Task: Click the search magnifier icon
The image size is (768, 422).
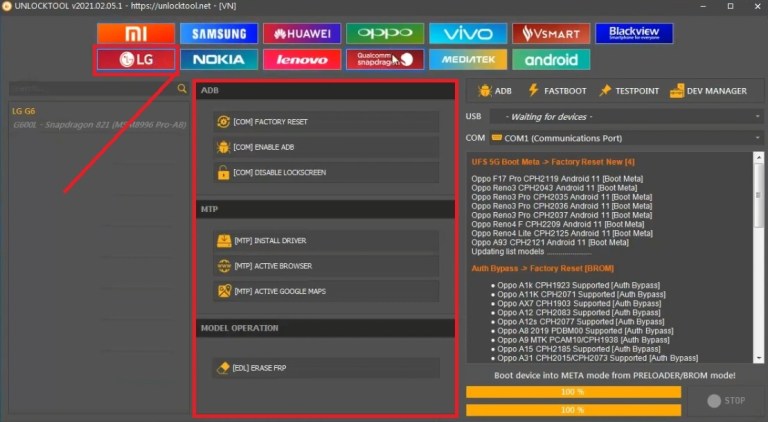Action: click(x=182, y=89)
